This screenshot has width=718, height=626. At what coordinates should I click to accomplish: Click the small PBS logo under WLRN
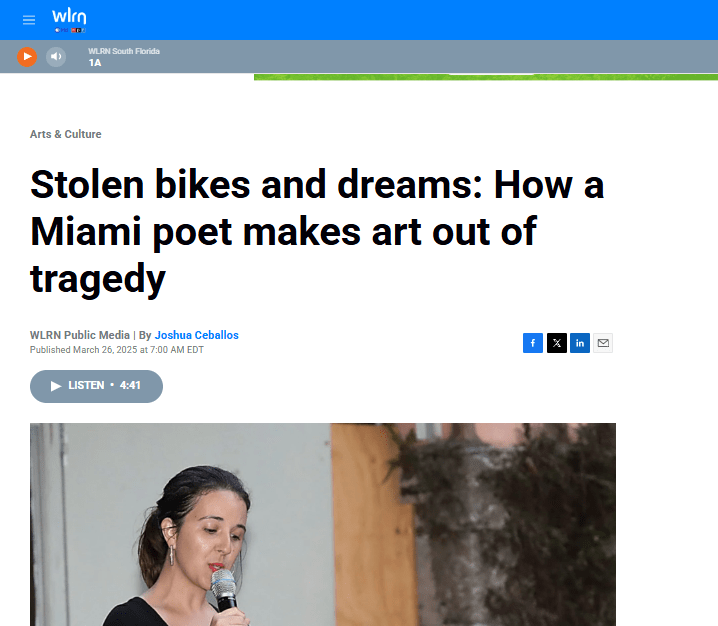tap(61, 30)
